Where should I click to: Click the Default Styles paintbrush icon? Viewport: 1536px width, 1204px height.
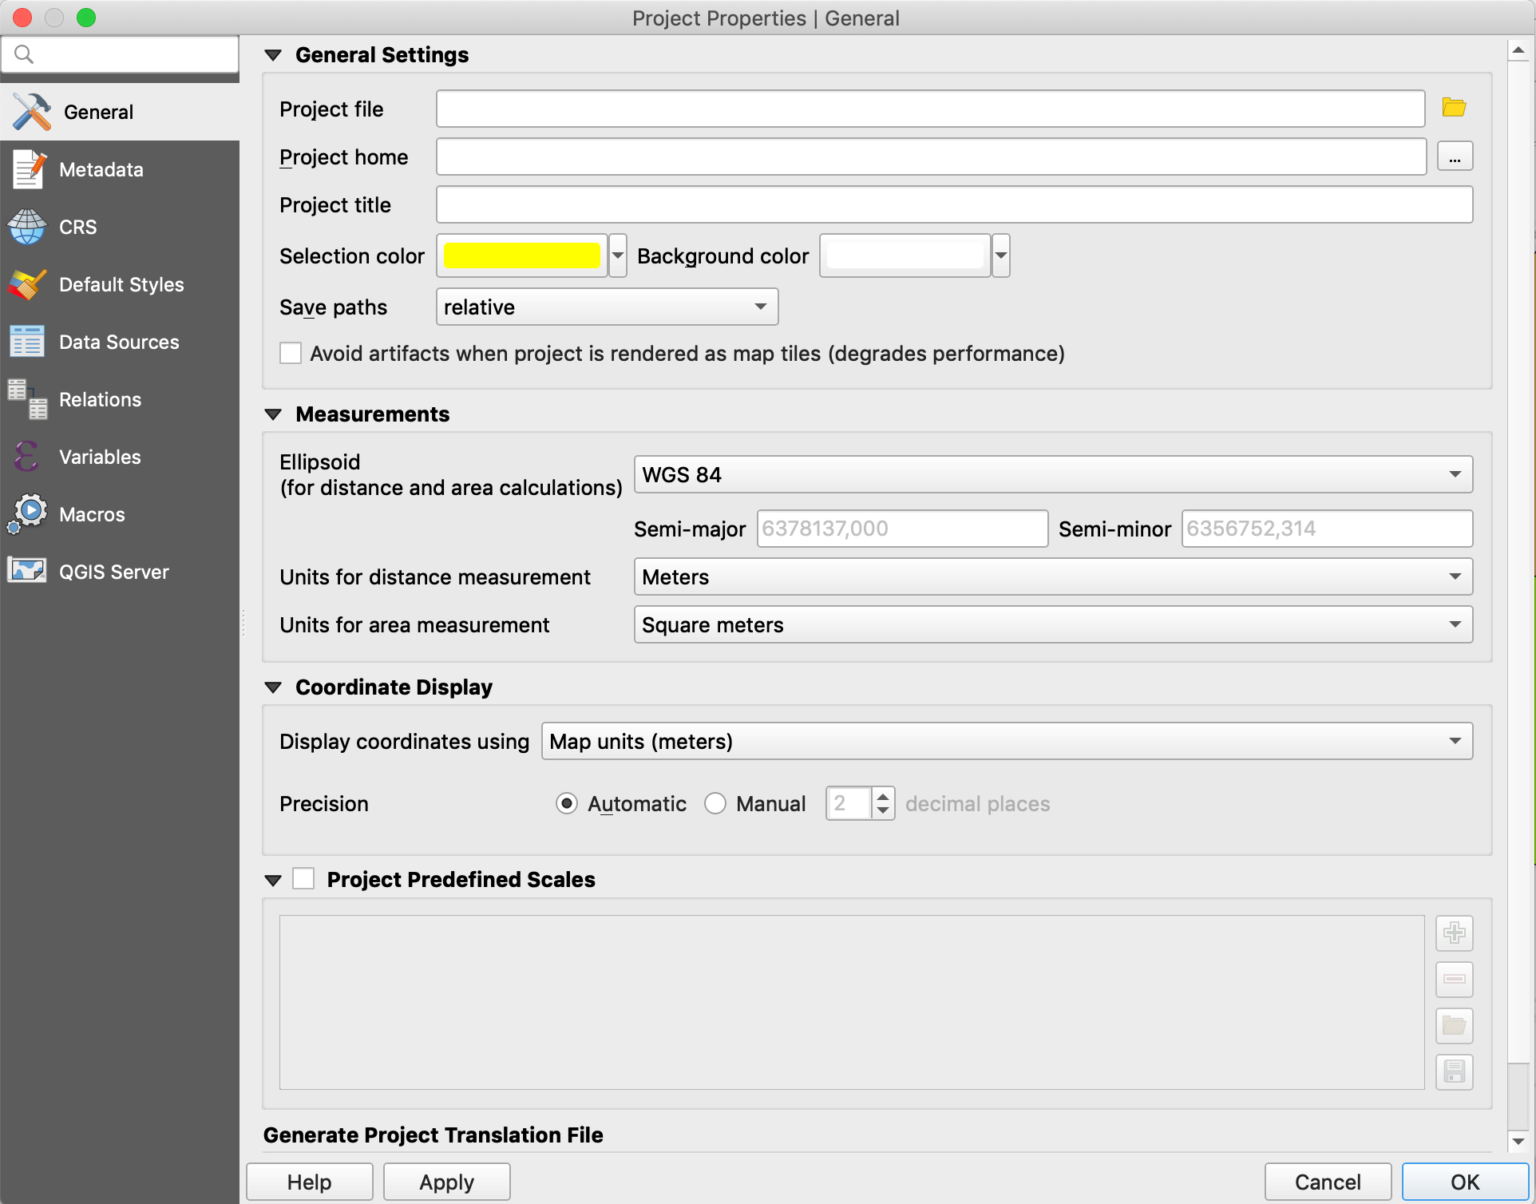coord(27,284)
